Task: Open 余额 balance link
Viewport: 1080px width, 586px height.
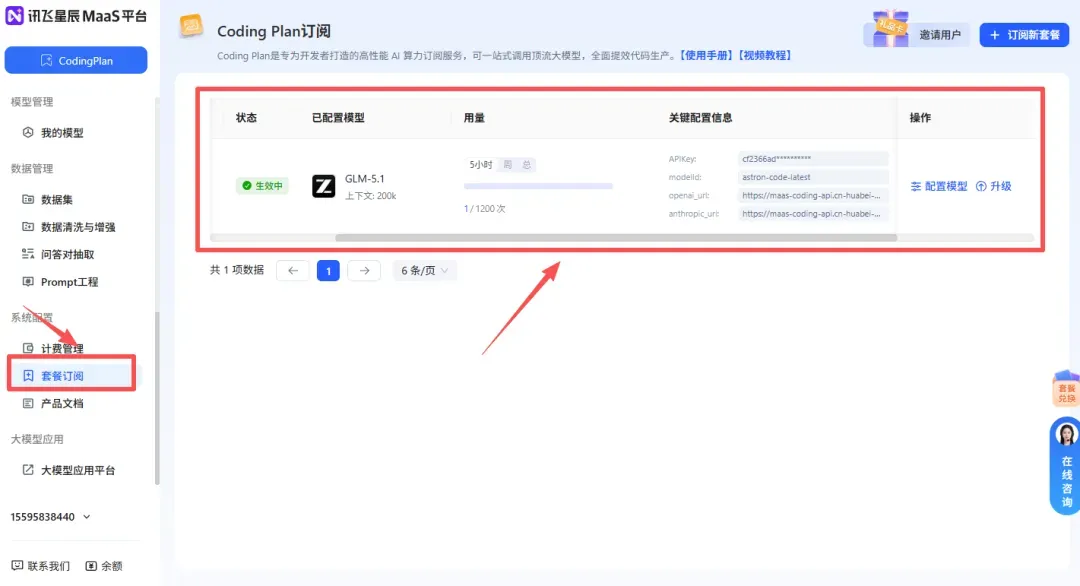Action: pyautogui.click(x=112, y=566)
